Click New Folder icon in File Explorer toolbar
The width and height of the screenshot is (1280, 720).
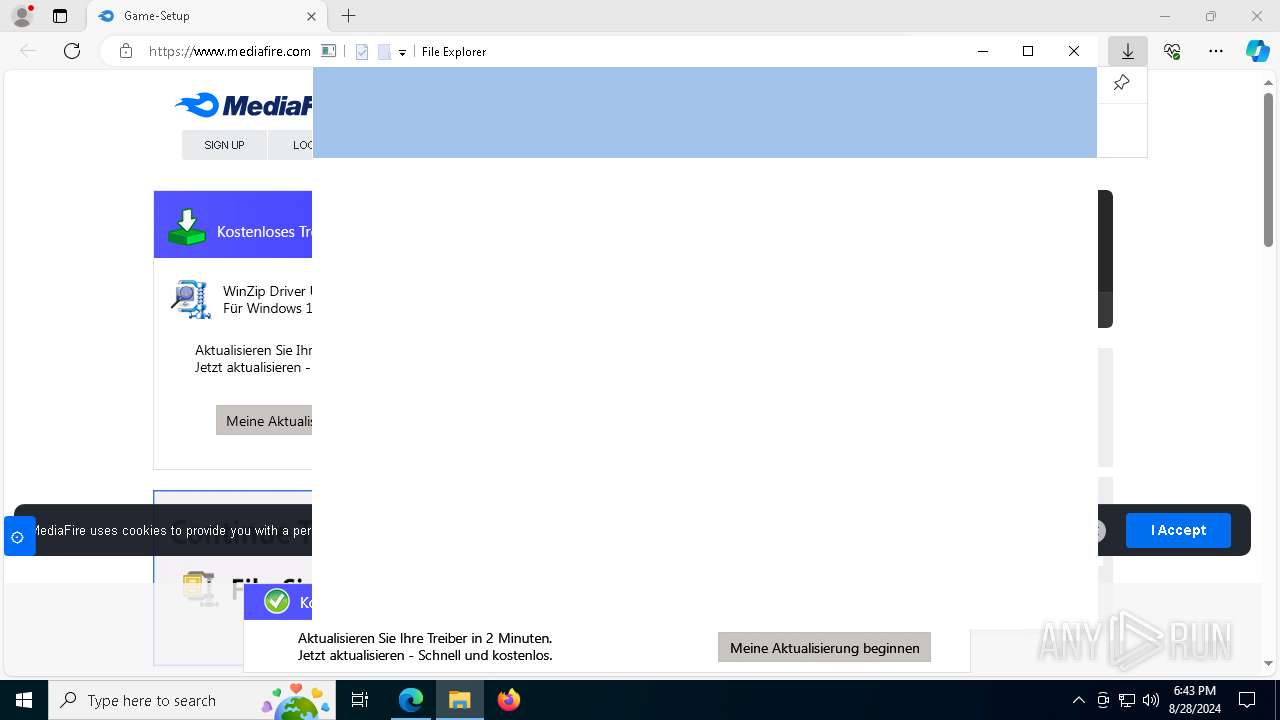pos(384,52)
